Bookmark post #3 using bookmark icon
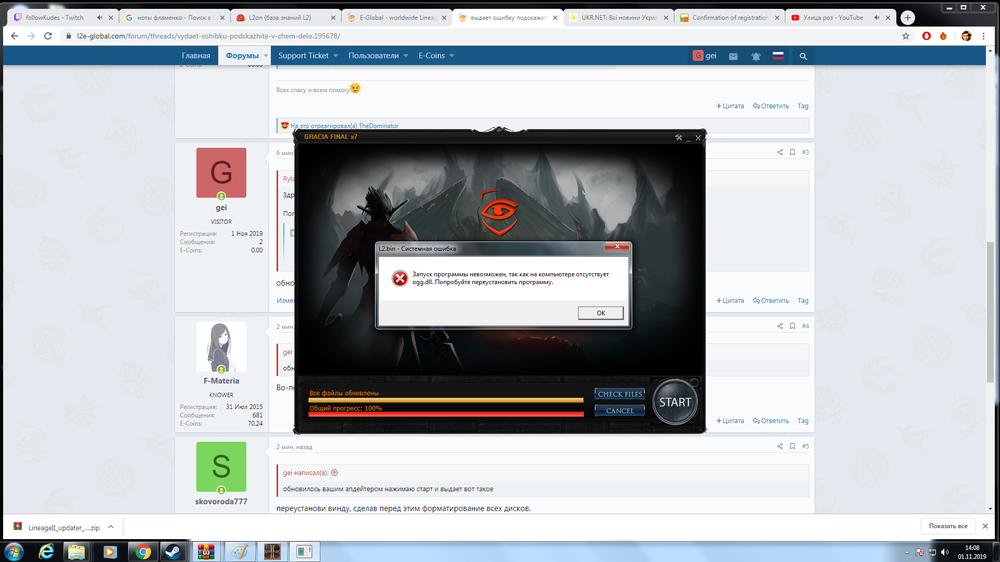 coord(792,152)
